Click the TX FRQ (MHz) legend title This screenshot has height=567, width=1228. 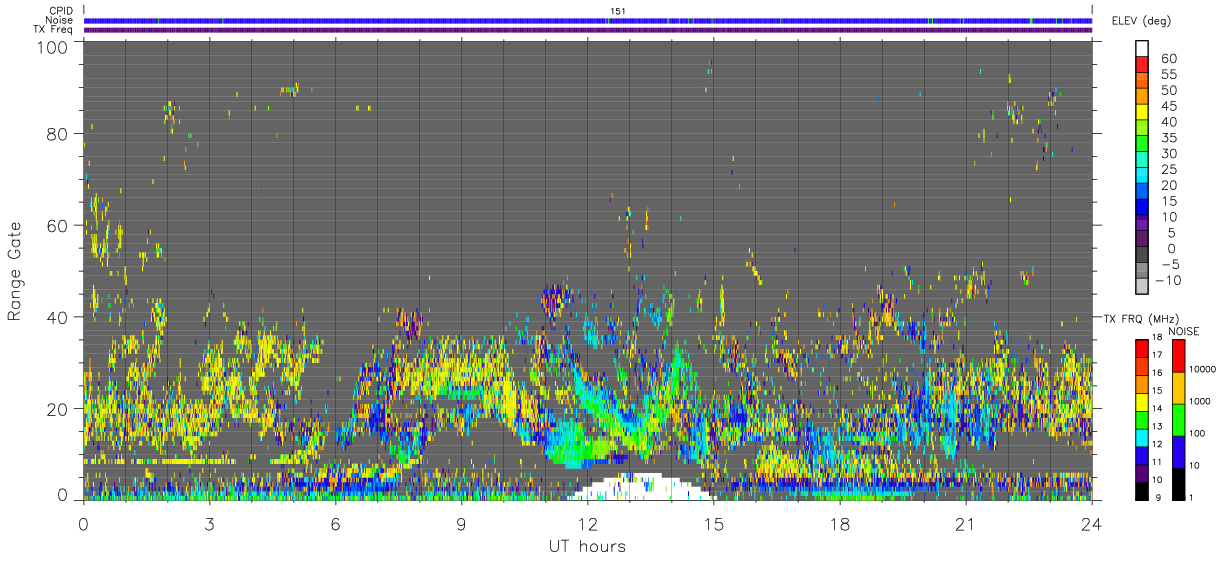coord(1141,318)
